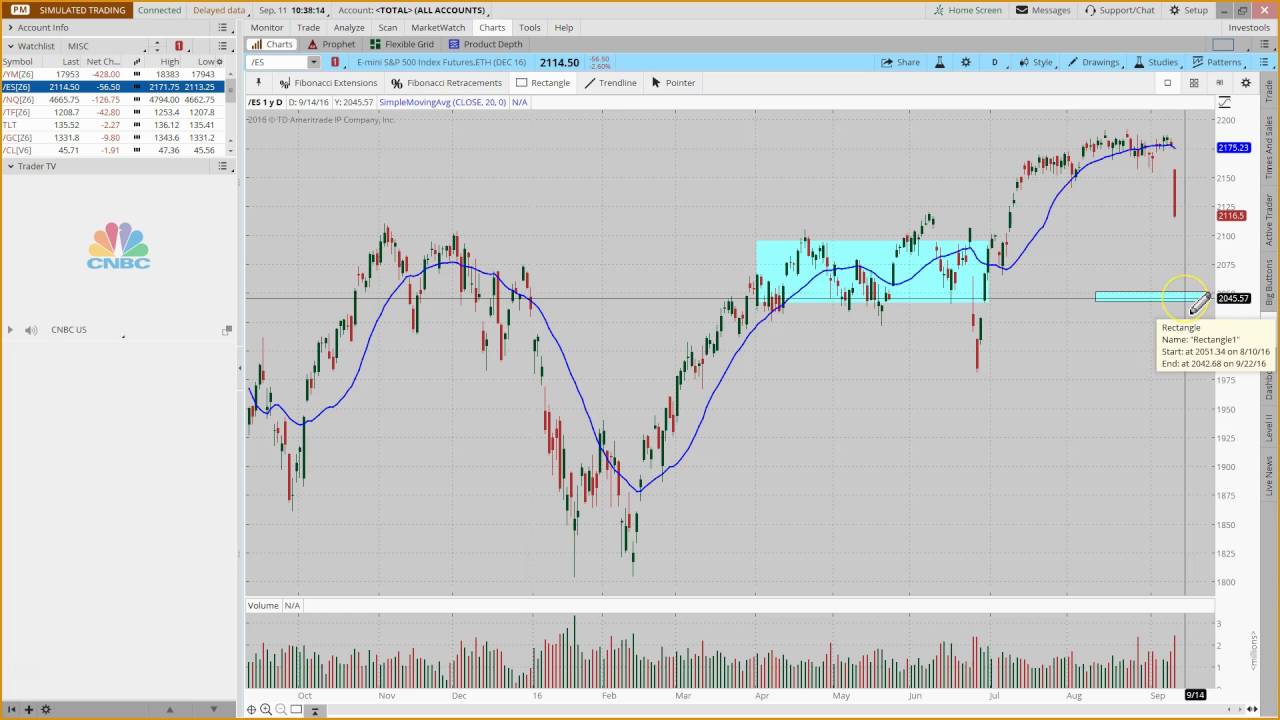
Task: Open Messages
Action: 1043,10
